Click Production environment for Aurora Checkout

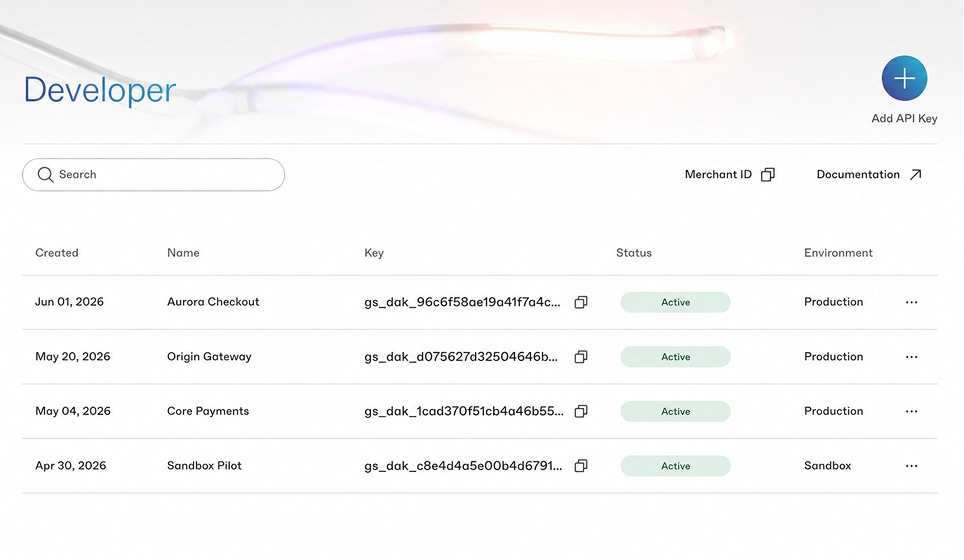click(x=834, y=302)
